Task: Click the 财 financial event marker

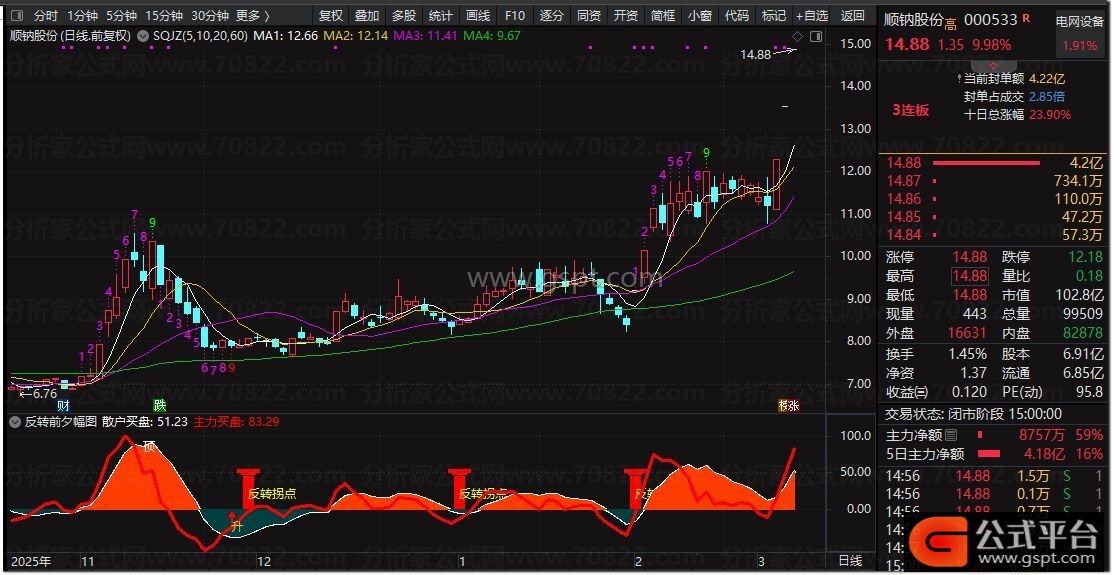Action: [63, 405]
